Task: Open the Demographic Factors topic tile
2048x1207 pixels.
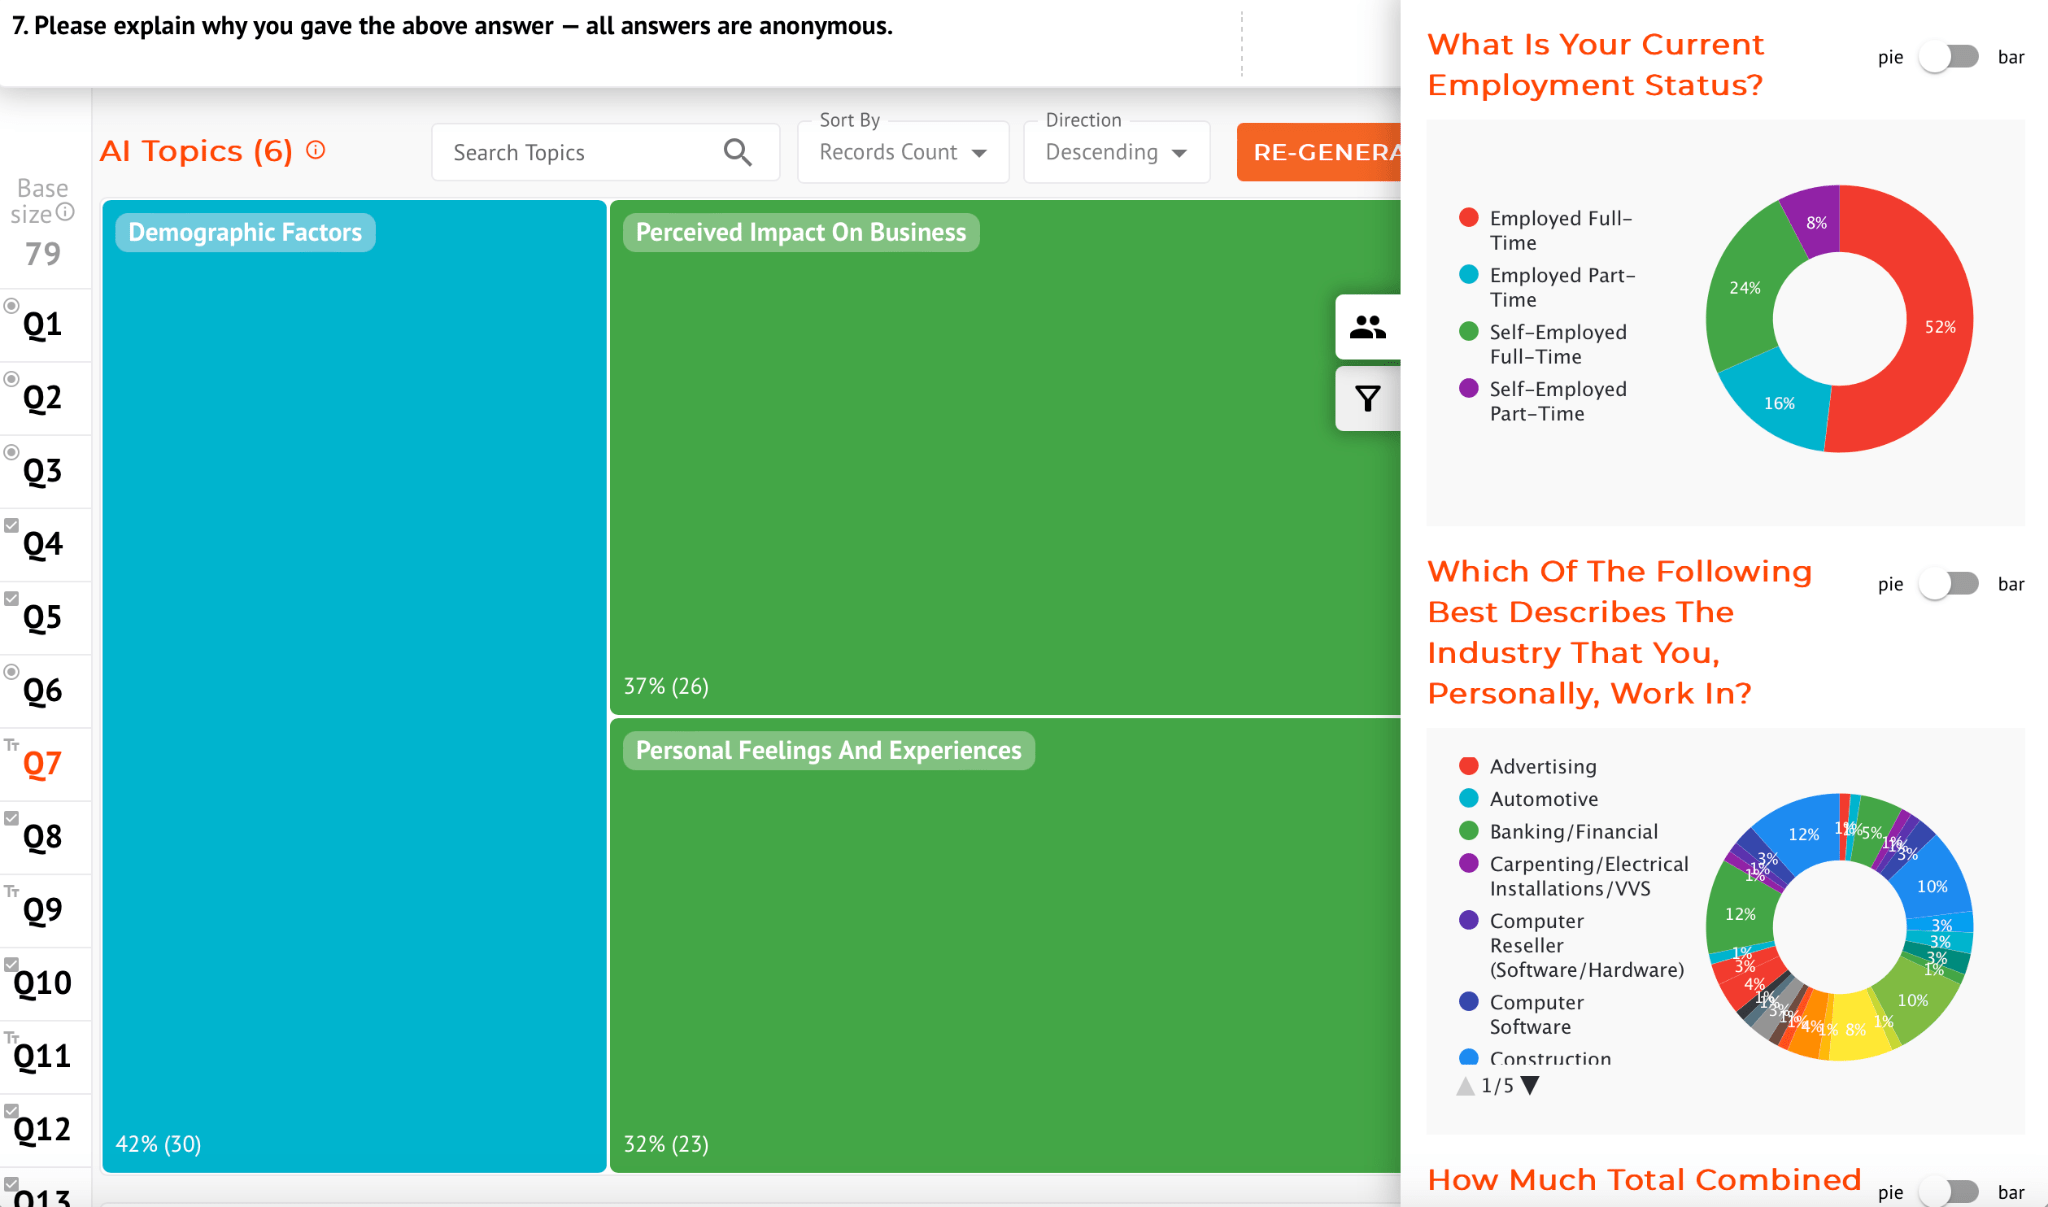Action: tap(246, 232)
